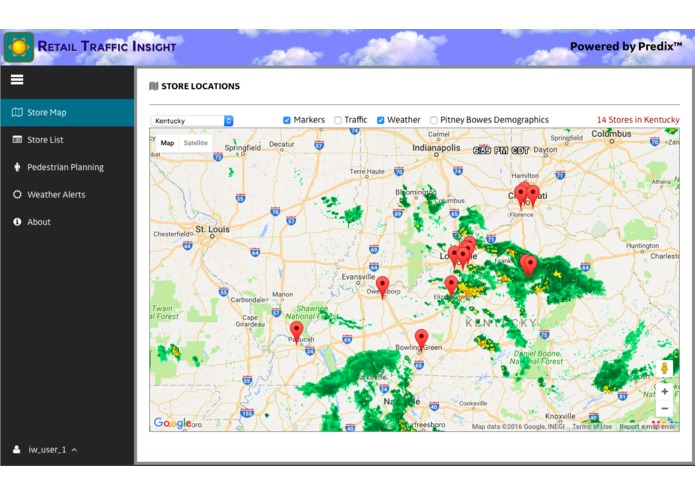Click the Indianapolis city label on map
The height and width of the screenshot is (494, 695).
(436, 148)
